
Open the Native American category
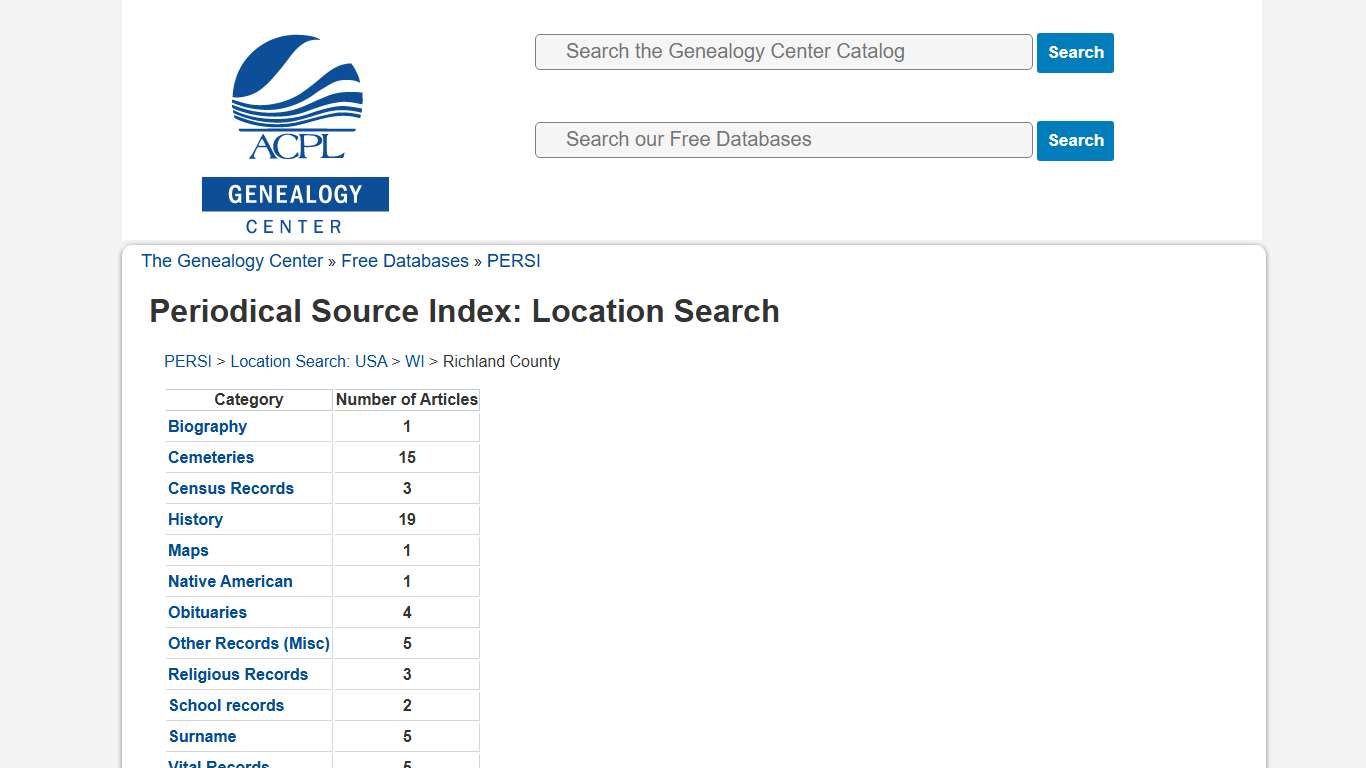(230, 581)
